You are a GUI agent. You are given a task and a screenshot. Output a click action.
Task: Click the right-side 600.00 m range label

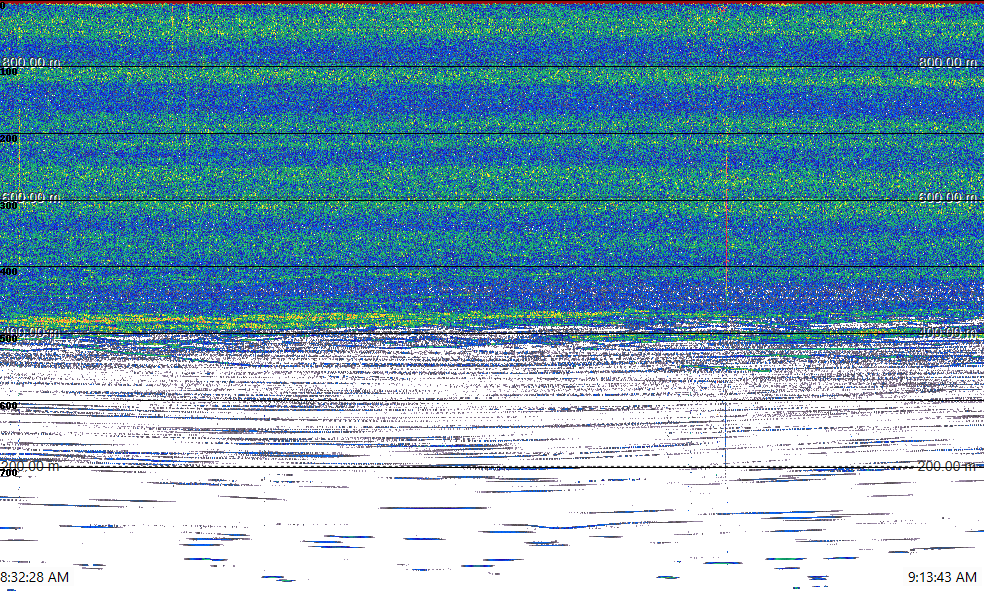[x=948, y=197]
